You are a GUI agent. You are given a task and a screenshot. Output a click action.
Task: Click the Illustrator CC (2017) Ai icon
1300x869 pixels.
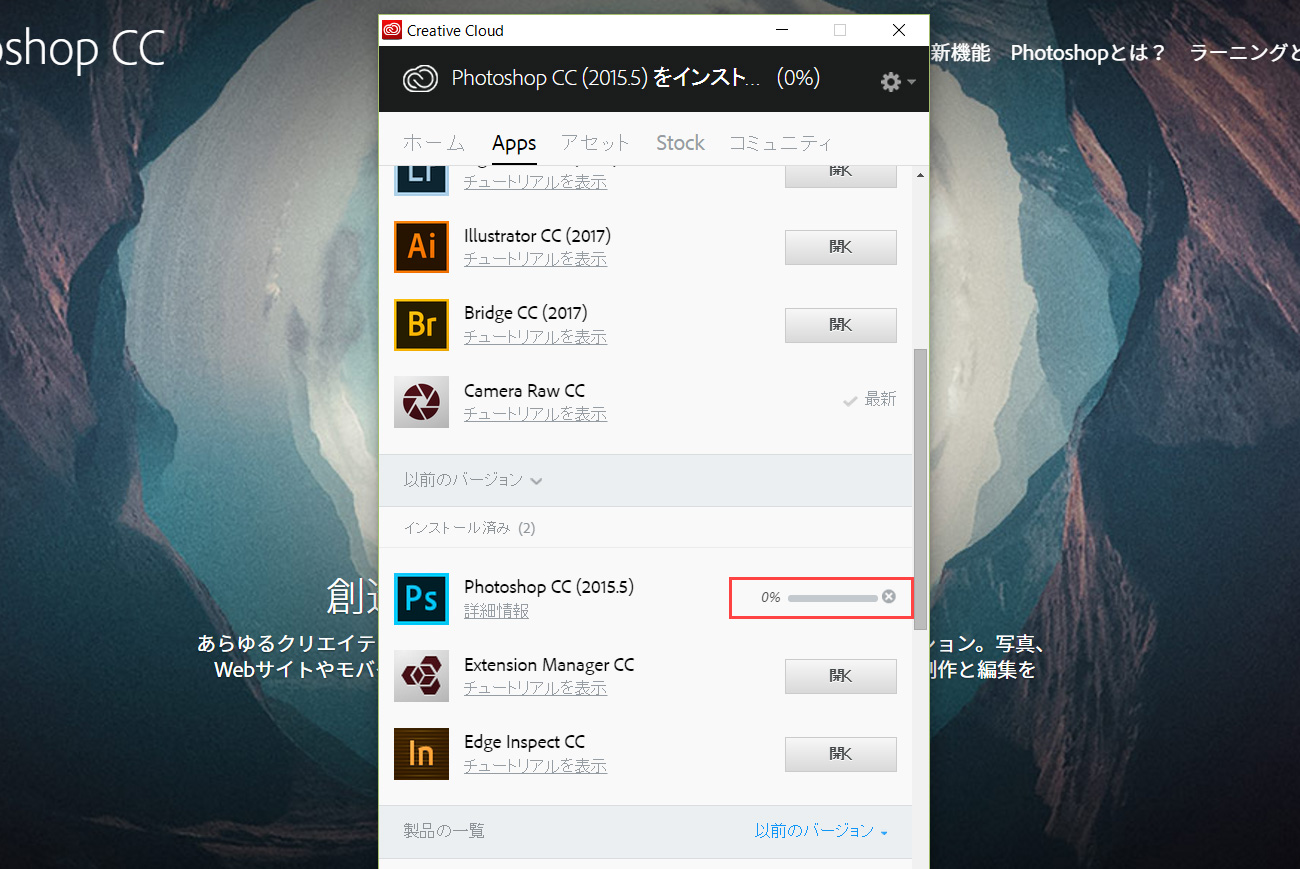[421, 247]
